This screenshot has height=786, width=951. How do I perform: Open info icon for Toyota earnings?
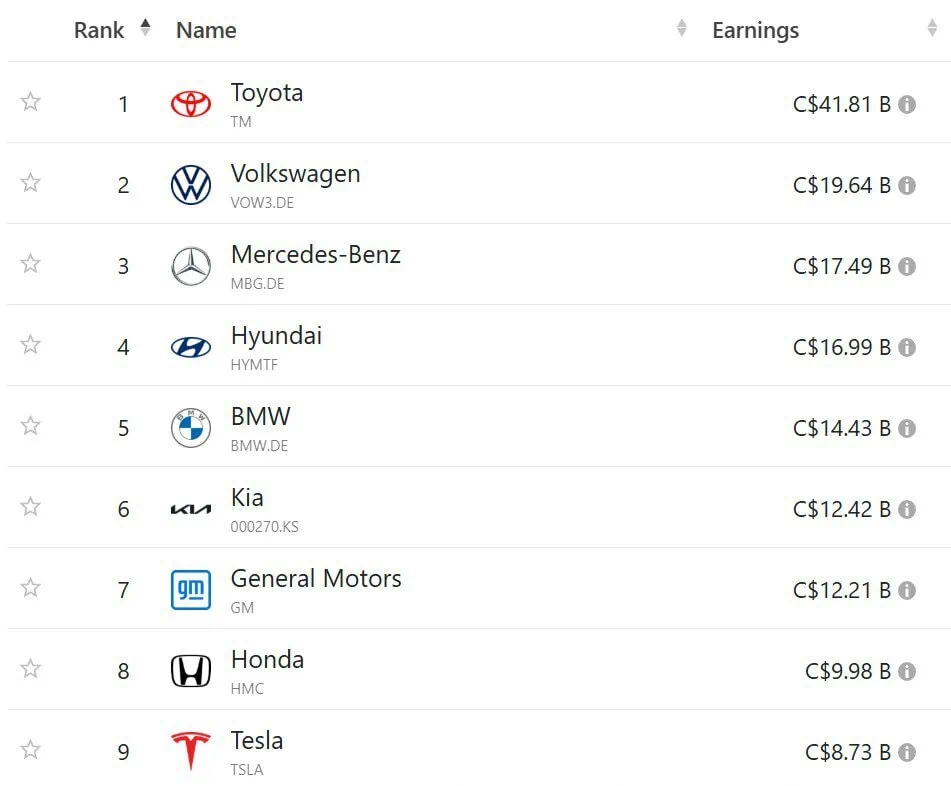pyautogui.click(x=907, y=105)
